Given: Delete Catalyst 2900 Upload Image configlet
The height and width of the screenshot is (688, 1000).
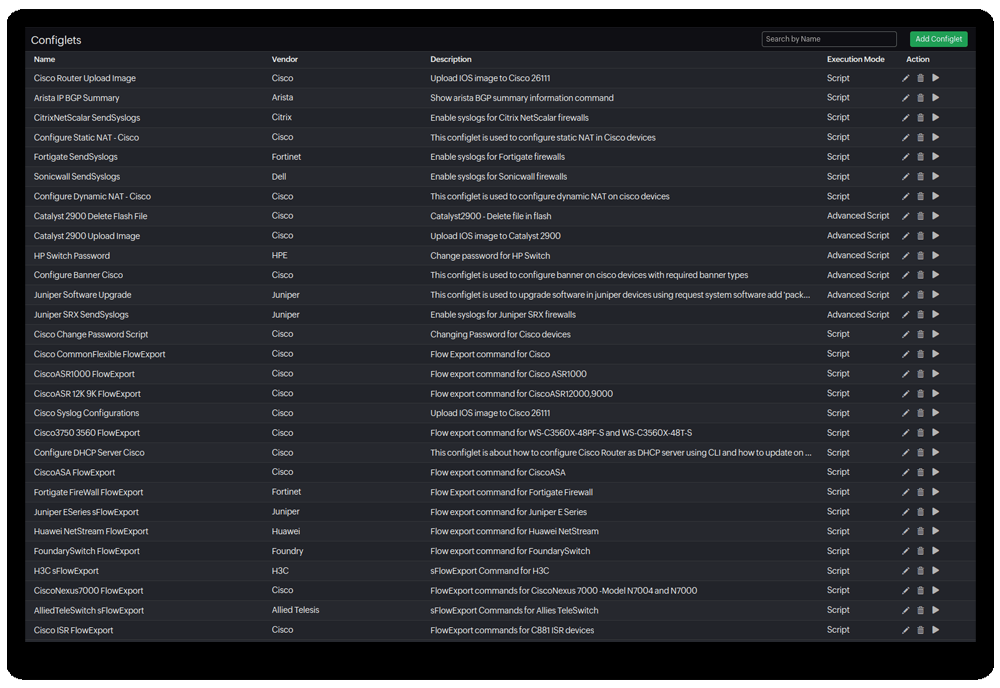Looking at the screenshot, I should (x=920, y=236).
